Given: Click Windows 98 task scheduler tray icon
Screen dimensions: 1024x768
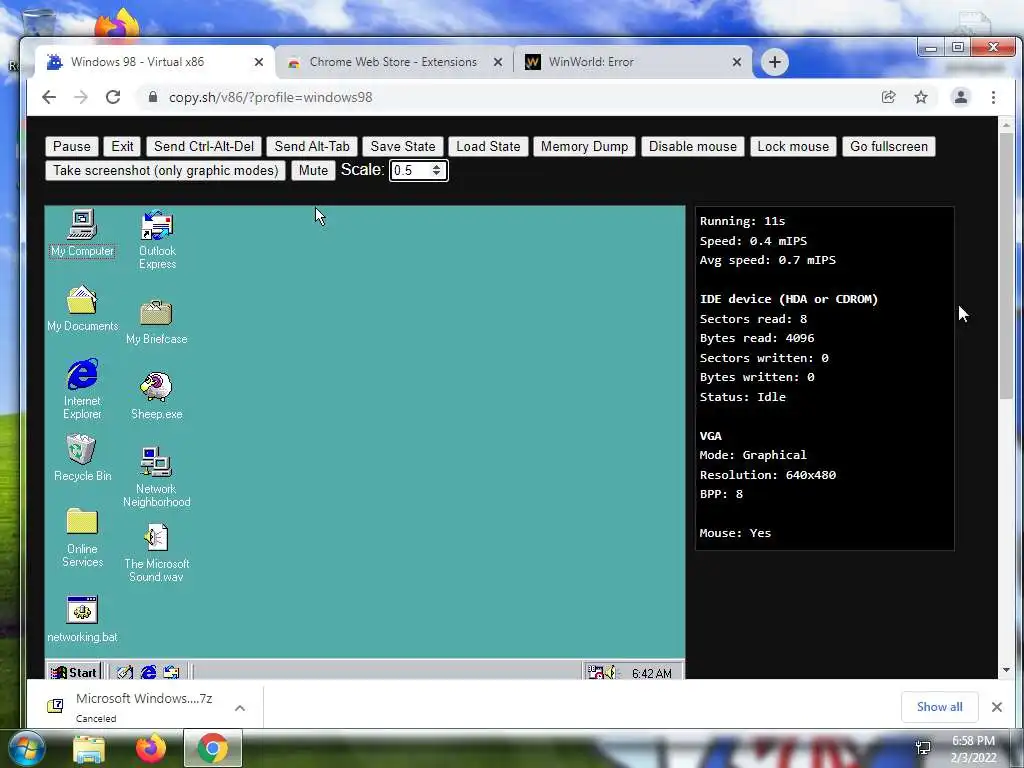Looking at the screenshot, I should [x=595, y=672].
